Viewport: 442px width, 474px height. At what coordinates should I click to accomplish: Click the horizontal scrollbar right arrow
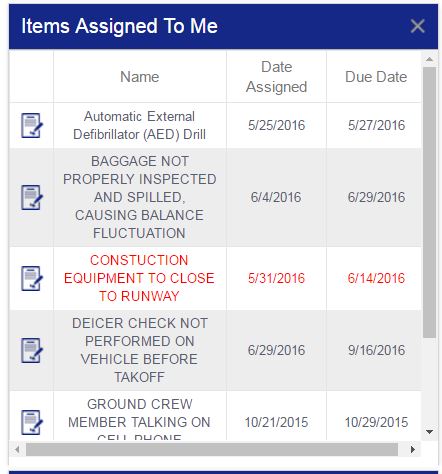coord(413,450)
